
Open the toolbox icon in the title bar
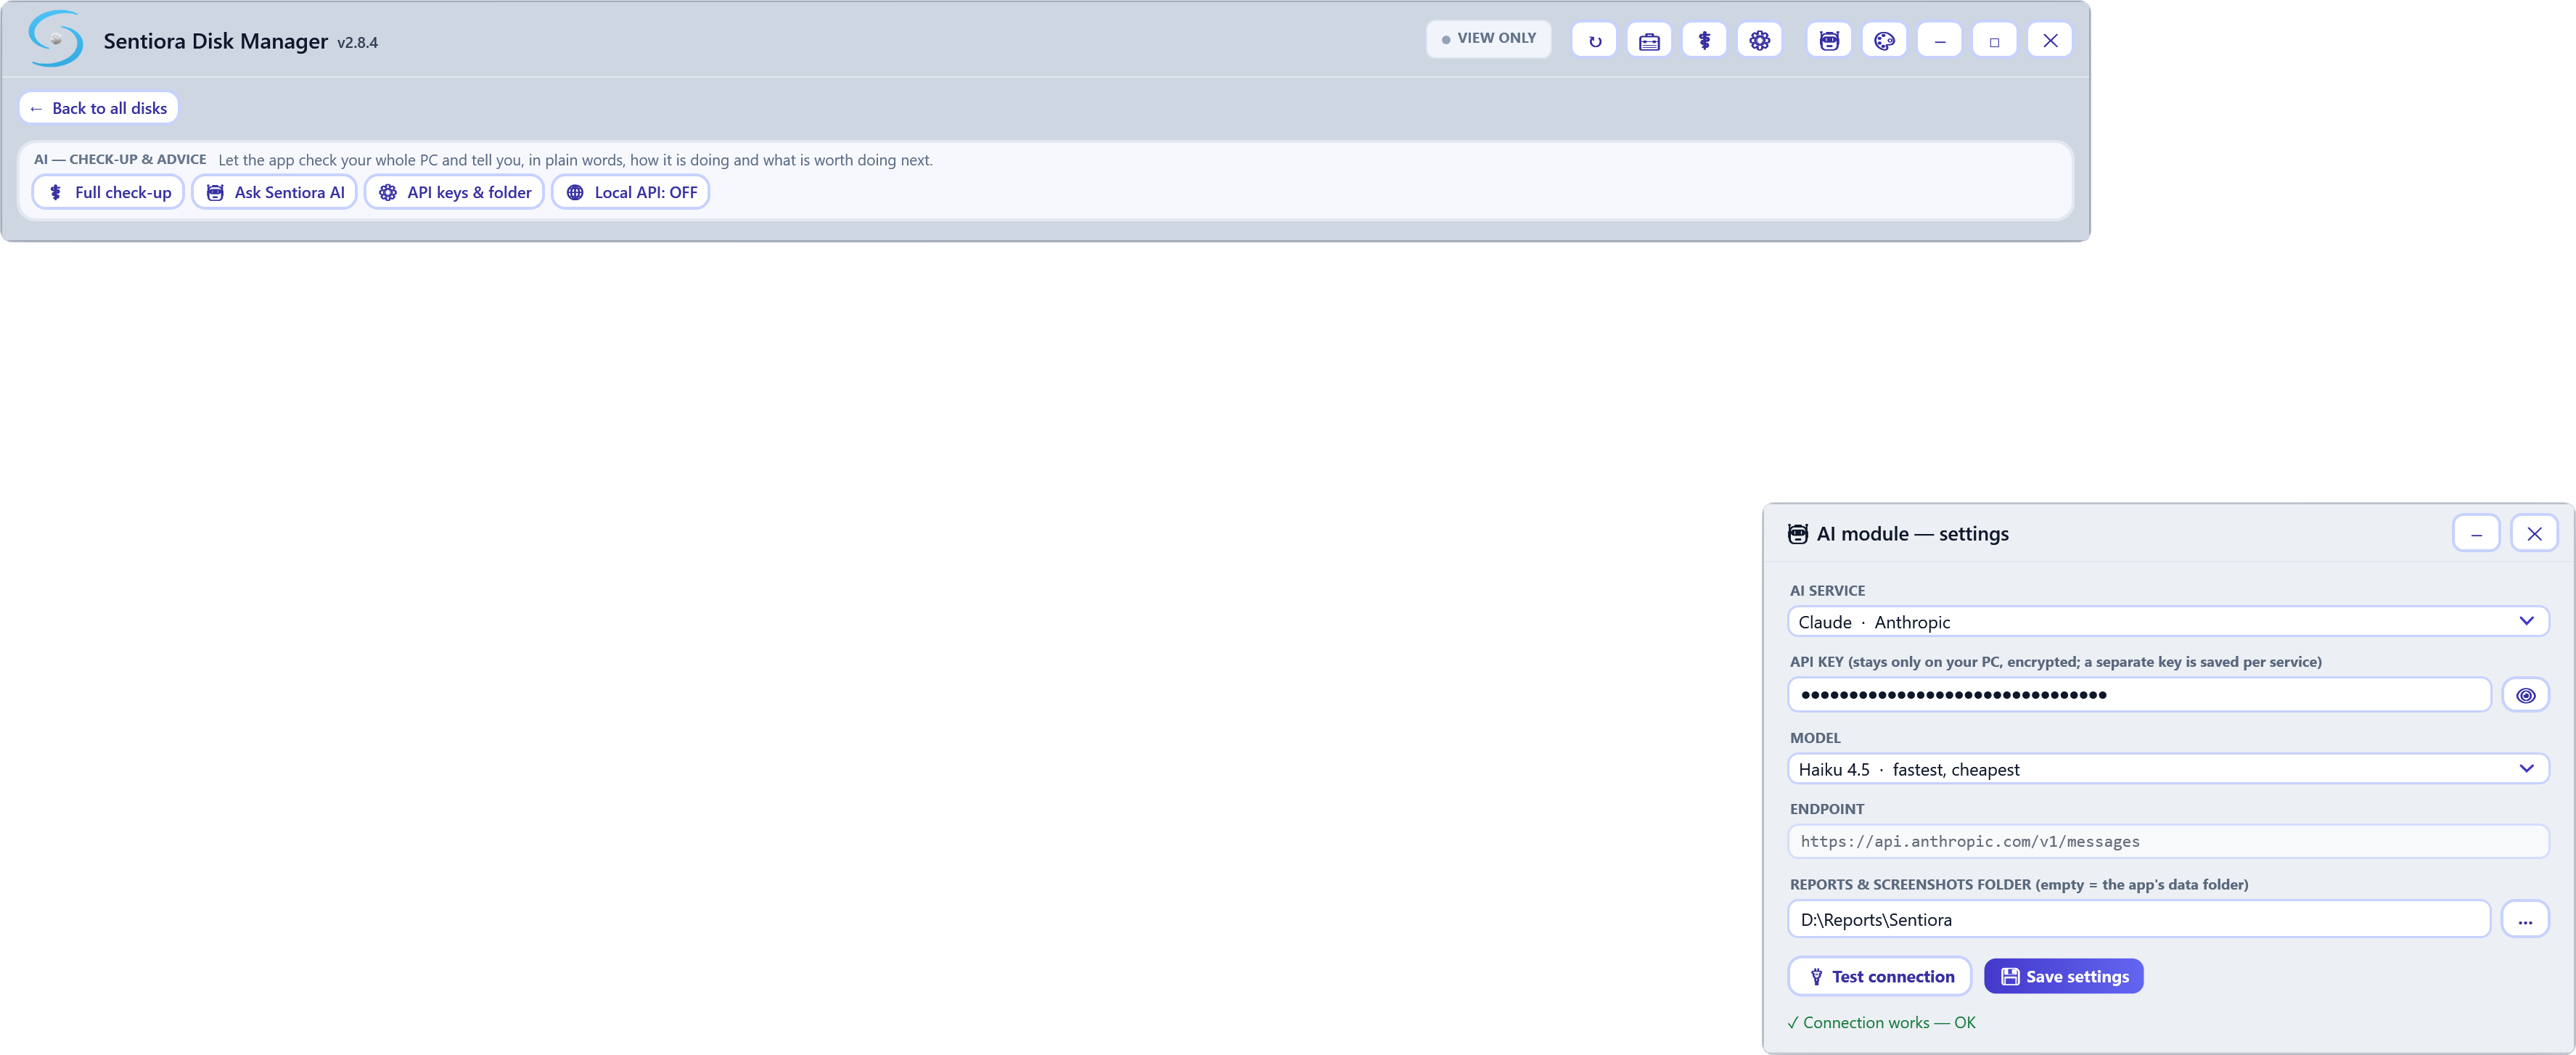[1649, 41]
